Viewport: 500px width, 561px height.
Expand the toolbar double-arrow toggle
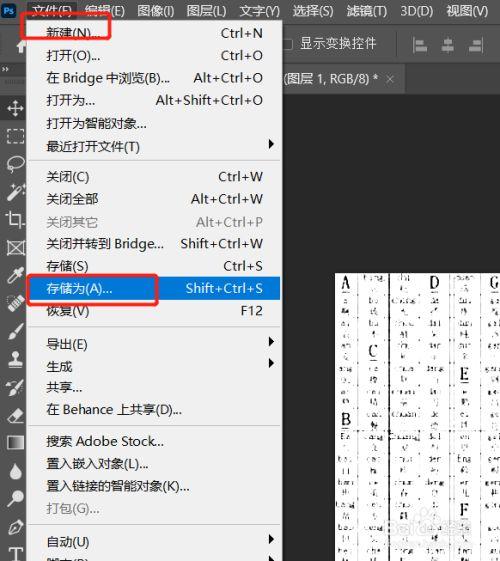tap(5, 69)
